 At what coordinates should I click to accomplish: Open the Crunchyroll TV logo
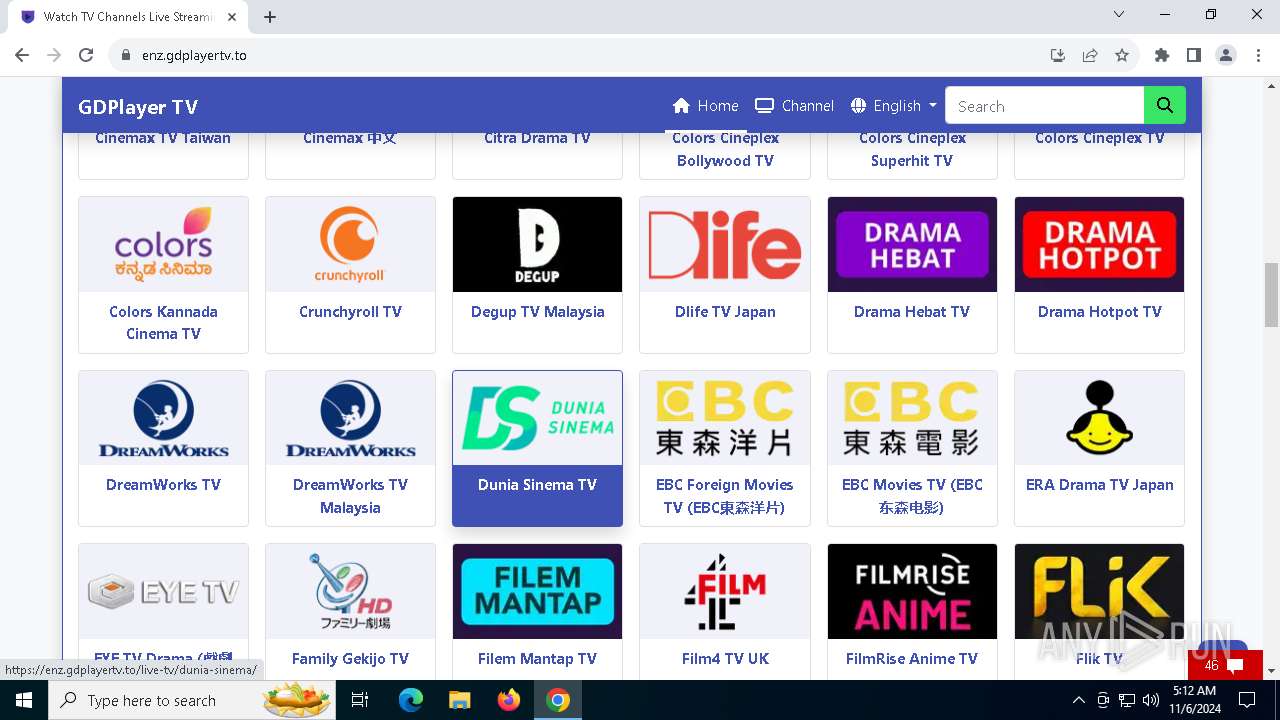(350, 244)
